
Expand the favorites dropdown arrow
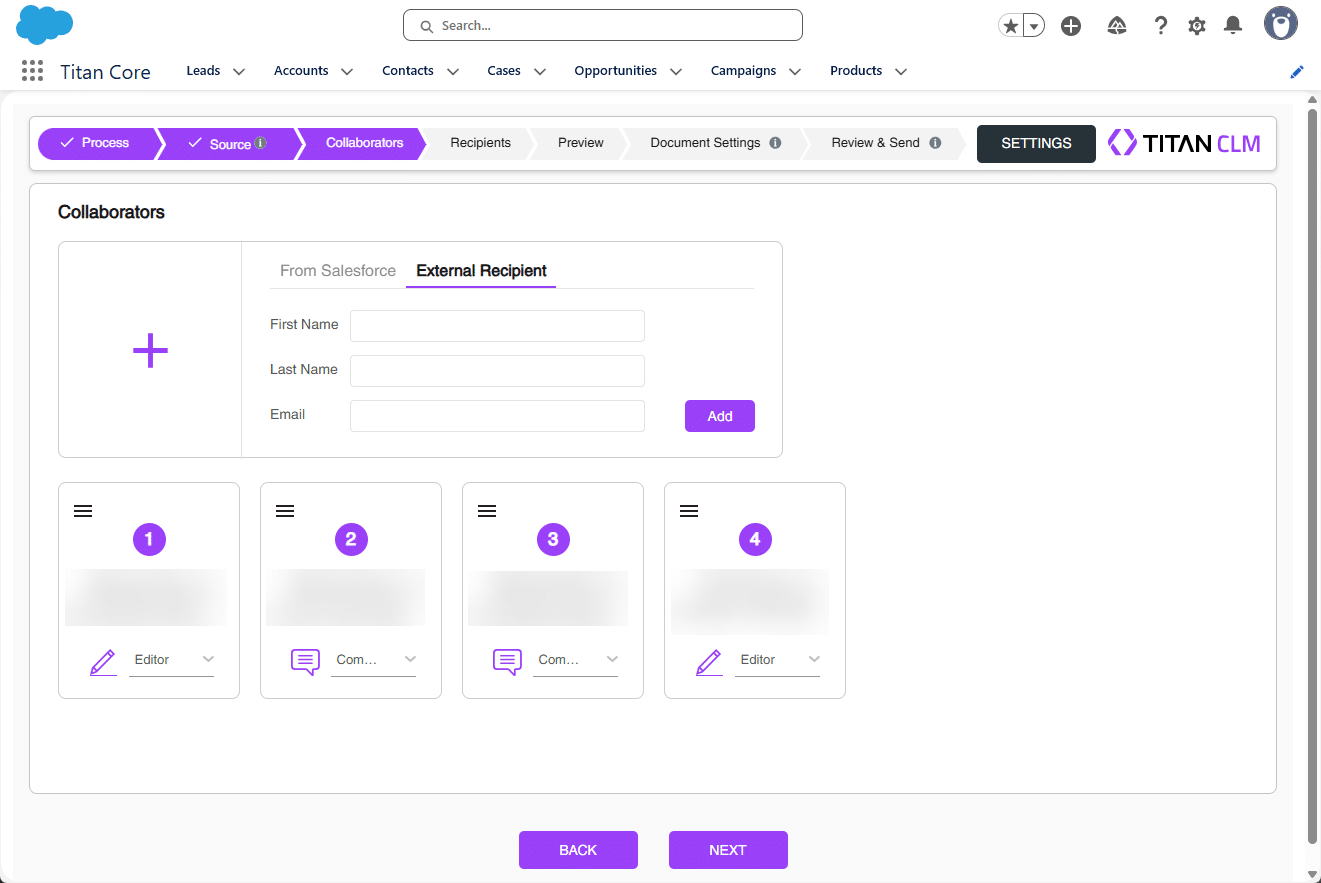[x=1033, y=25]
